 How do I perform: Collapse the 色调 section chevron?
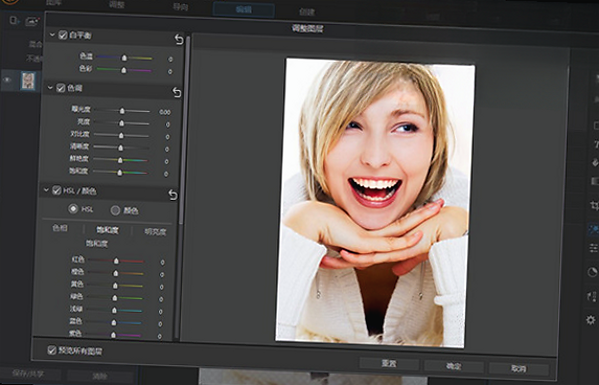click(x=50, y=87)
